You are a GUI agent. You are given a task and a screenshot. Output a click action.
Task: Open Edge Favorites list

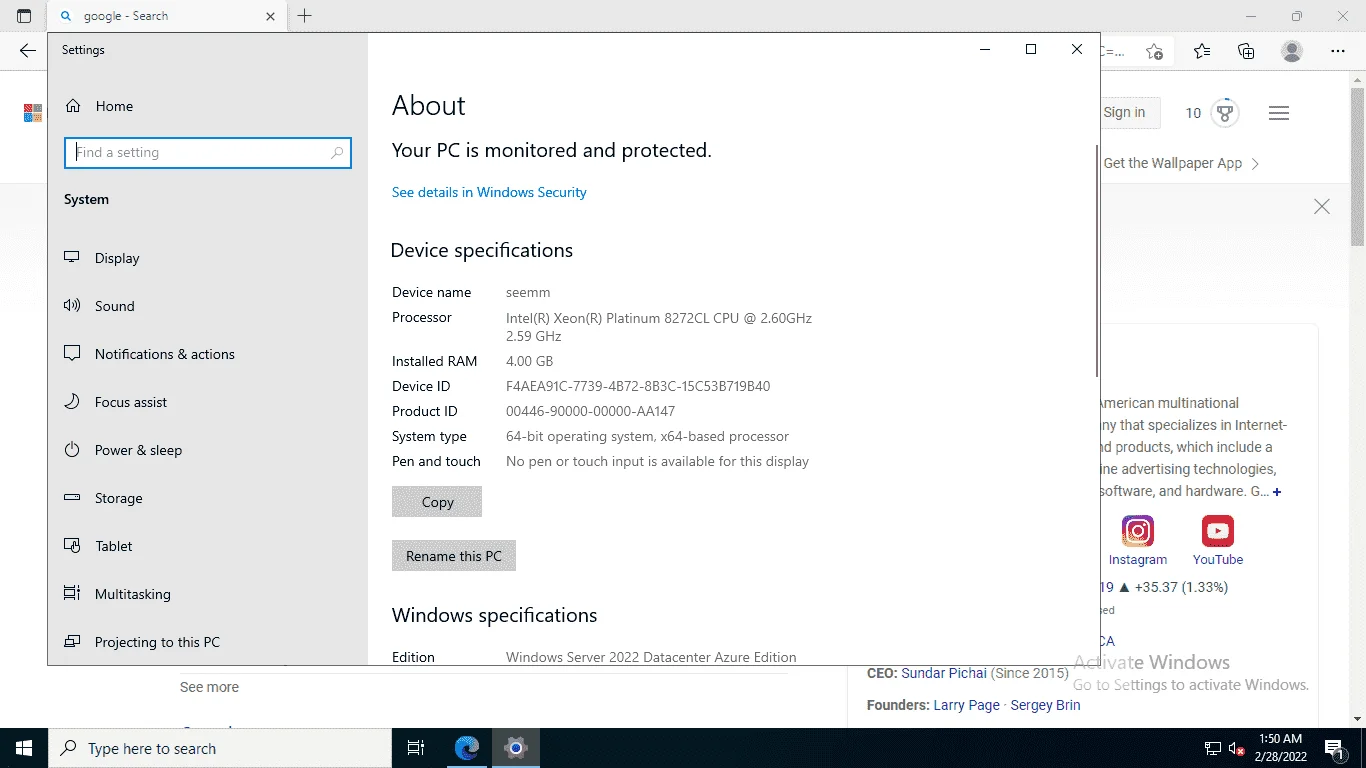[1202, 51]
